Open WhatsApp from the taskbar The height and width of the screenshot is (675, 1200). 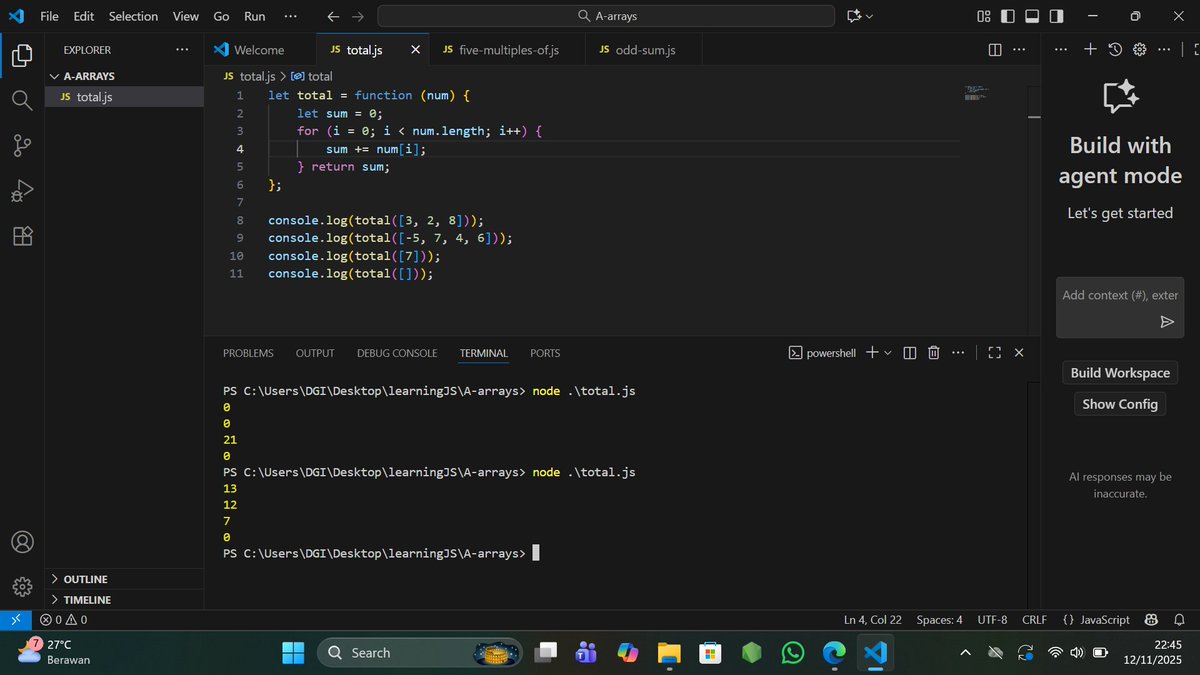(792, 652)
